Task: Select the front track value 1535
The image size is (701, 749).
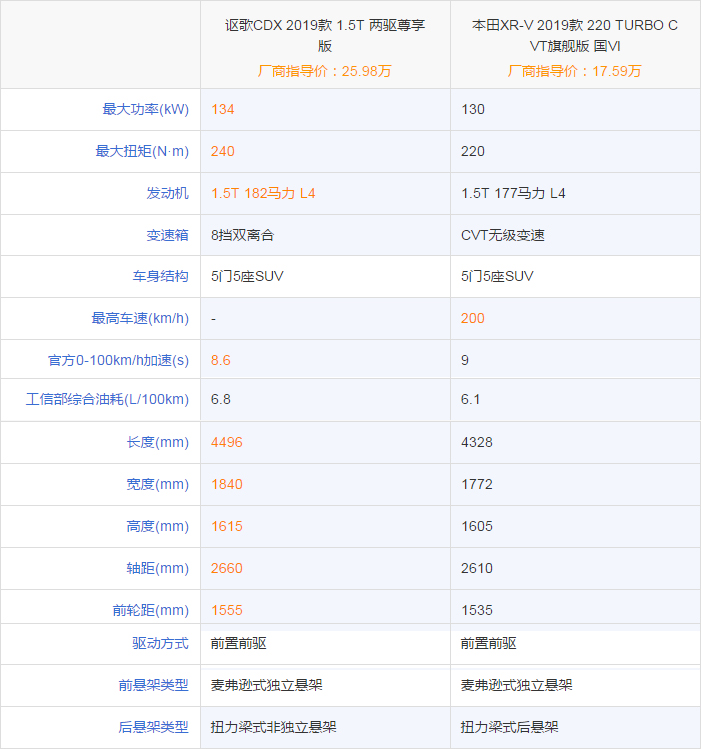Action: (x=477, y=610)
